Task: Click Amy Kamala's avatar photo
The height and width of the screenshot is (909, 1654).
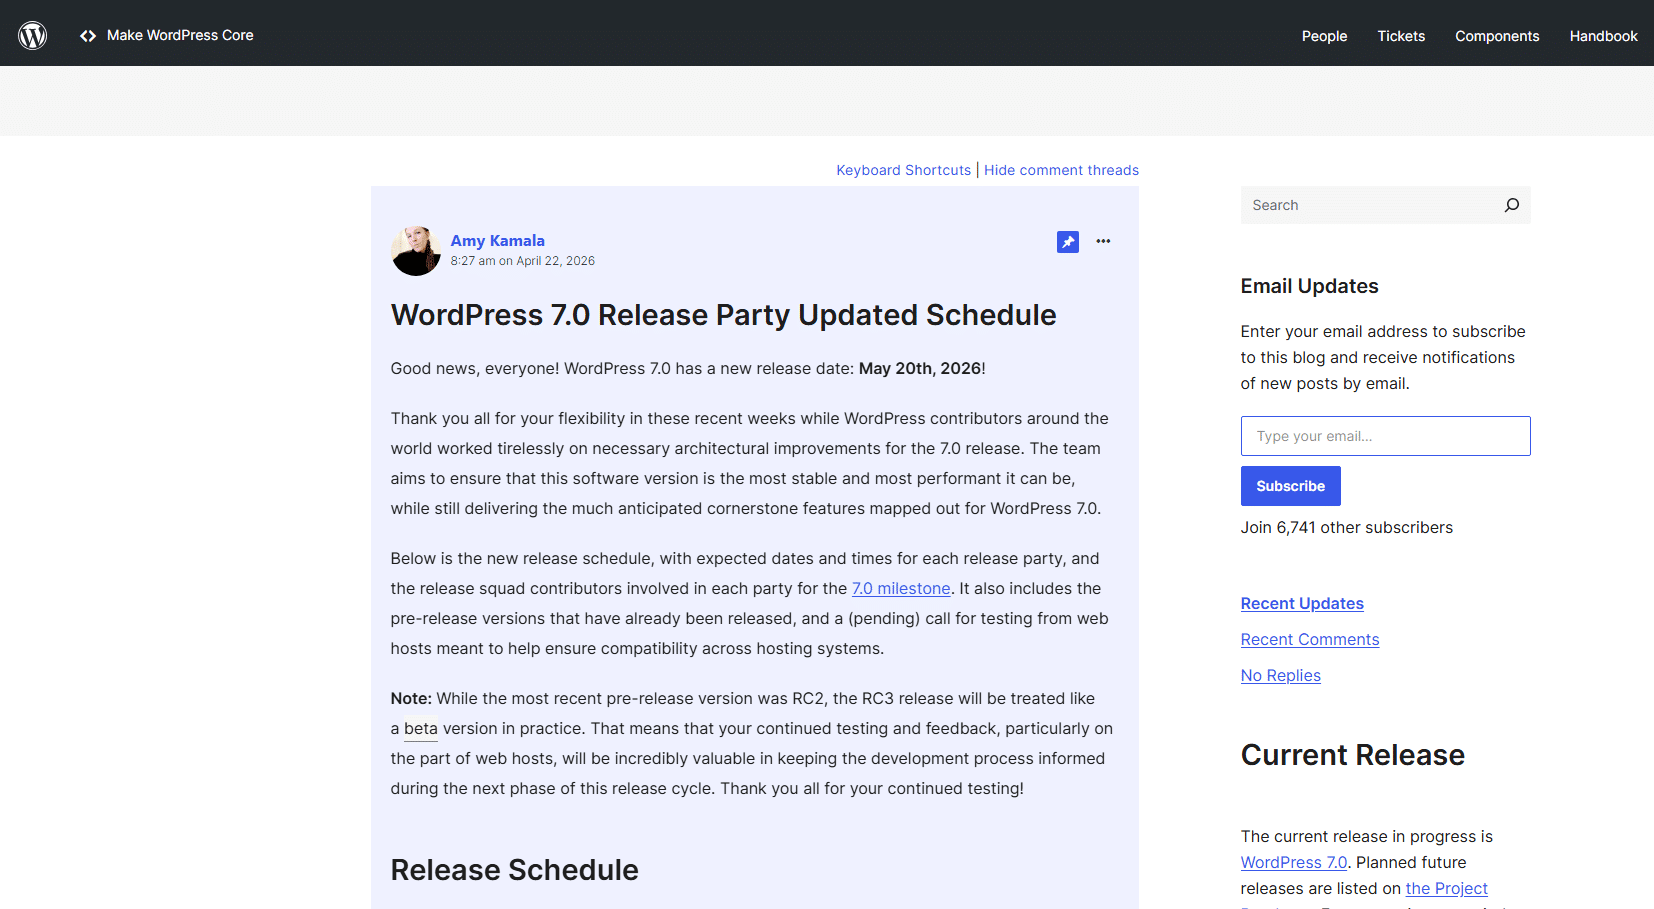Action: (416, 251)
